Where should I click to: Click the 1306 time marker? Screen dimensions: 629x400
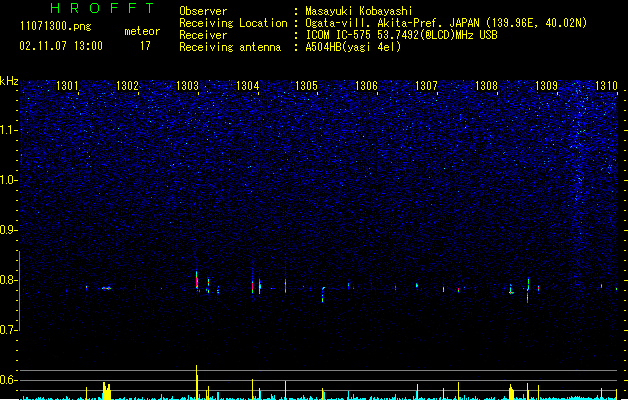tap(366, 86)
